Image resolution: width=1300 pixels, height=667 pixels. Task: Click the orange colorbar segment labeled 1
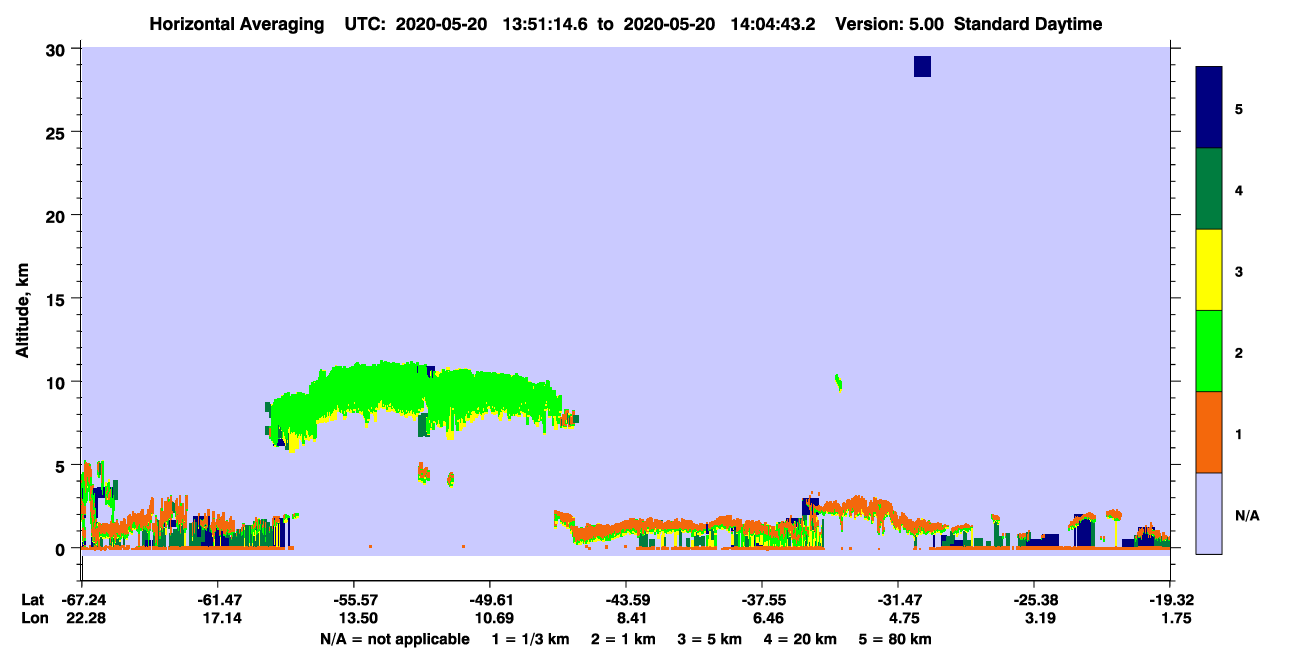tap(1209, 432)
